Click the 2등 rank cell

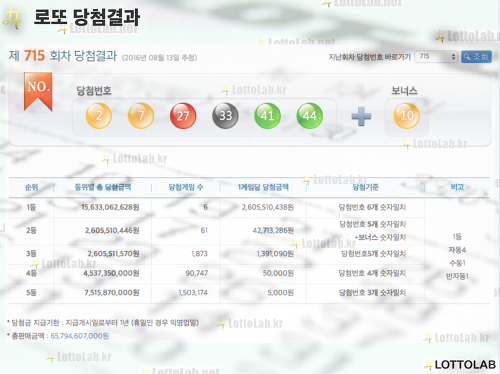(31, 230)
